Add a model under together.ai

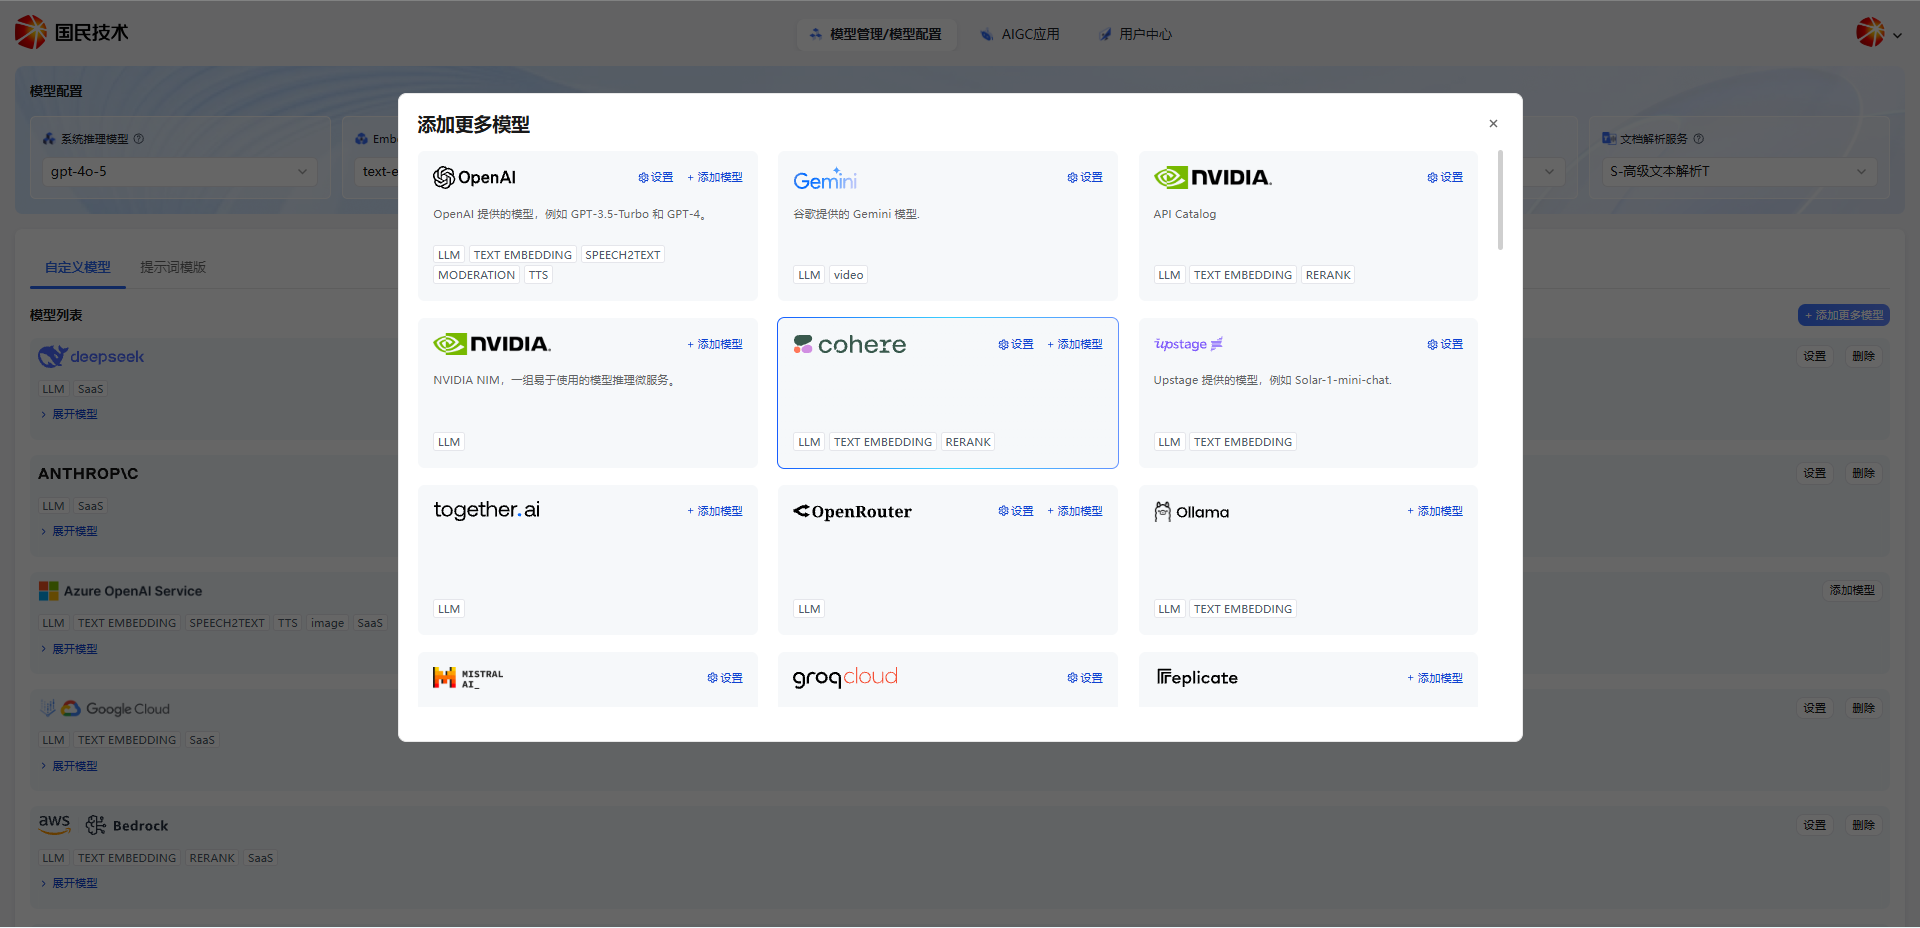pos(715,511)
